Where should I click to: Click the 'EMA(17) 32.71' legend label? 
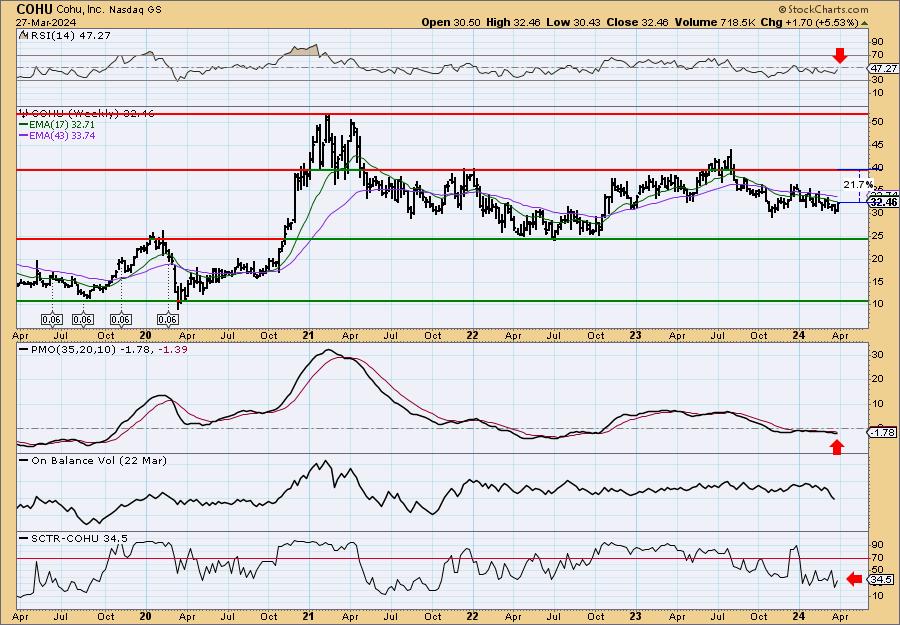click(x=63, y=125)
